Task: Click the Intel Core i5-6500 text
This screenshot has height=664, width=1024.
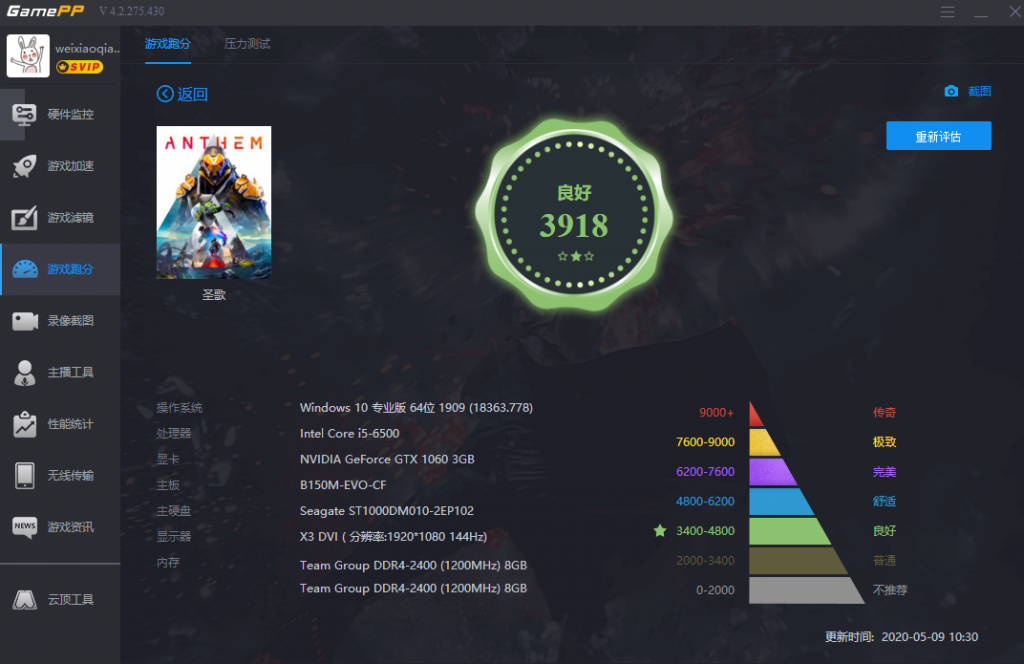Action: (349, 434)
